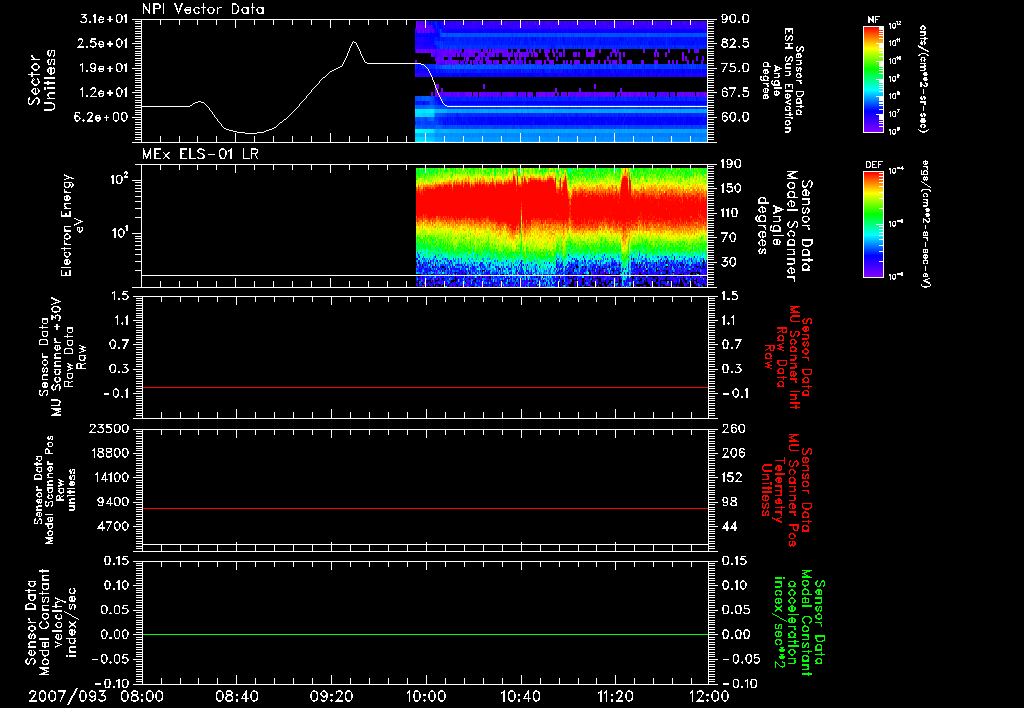Click the white sun elevation curve peak
This screenshot has width=1024, height=708.
point(354,42)
